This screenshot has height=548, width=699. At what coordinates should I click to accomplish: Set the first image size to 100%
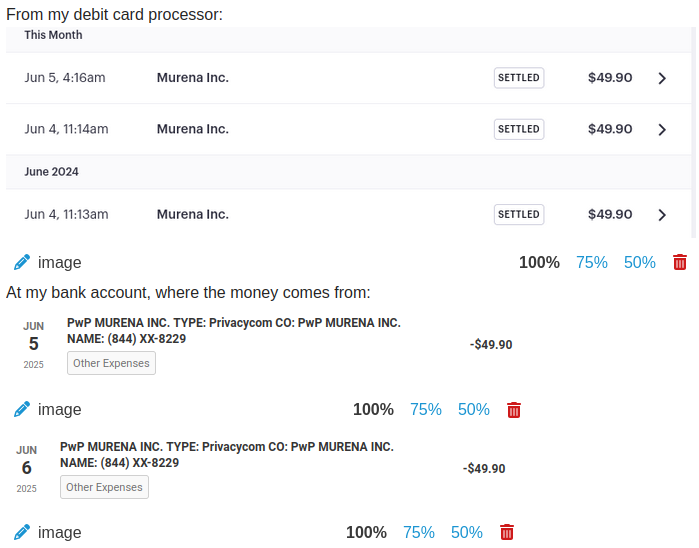539,262
